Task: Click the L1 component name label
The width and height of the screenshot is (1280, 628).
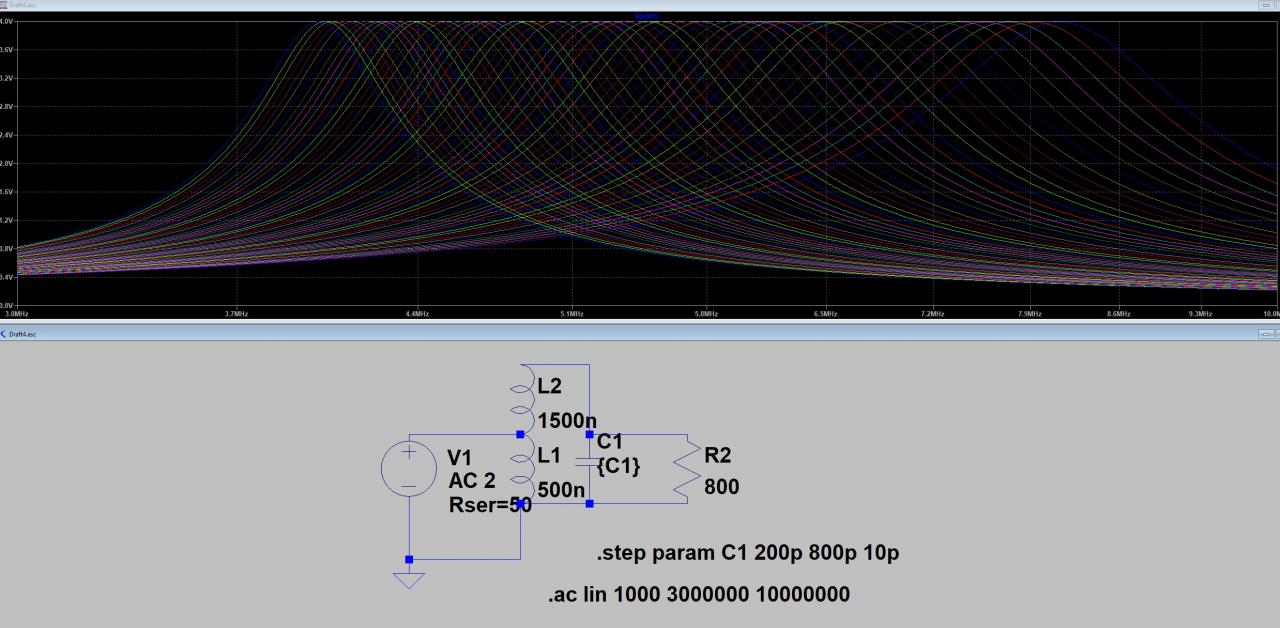Action: 549,456
